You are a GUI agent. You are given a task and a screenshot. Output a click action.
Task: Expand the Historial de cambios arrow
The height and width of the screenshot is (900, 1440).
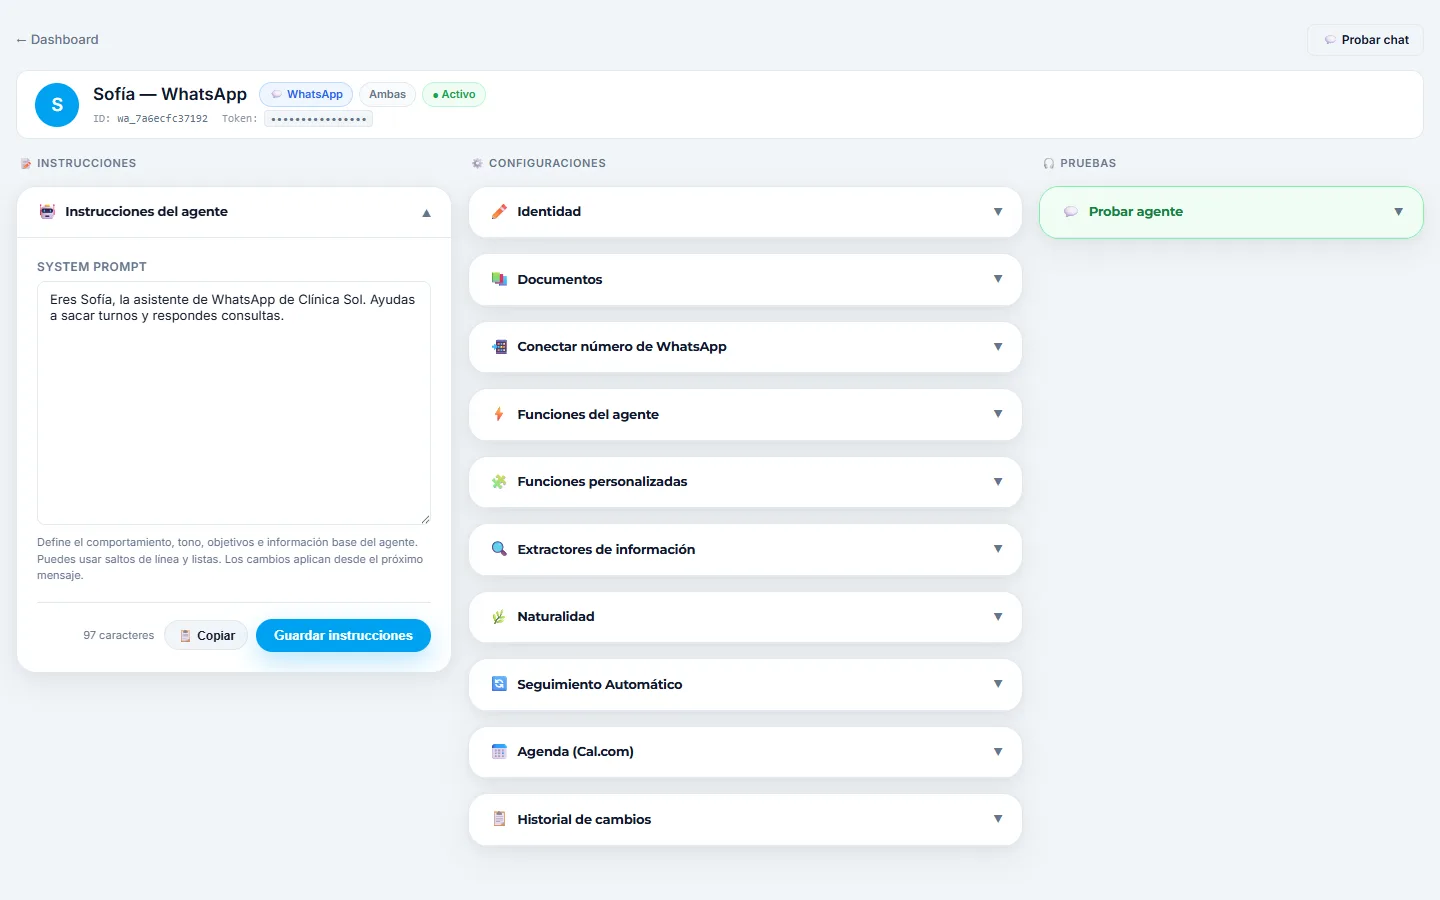coord(998,819)
